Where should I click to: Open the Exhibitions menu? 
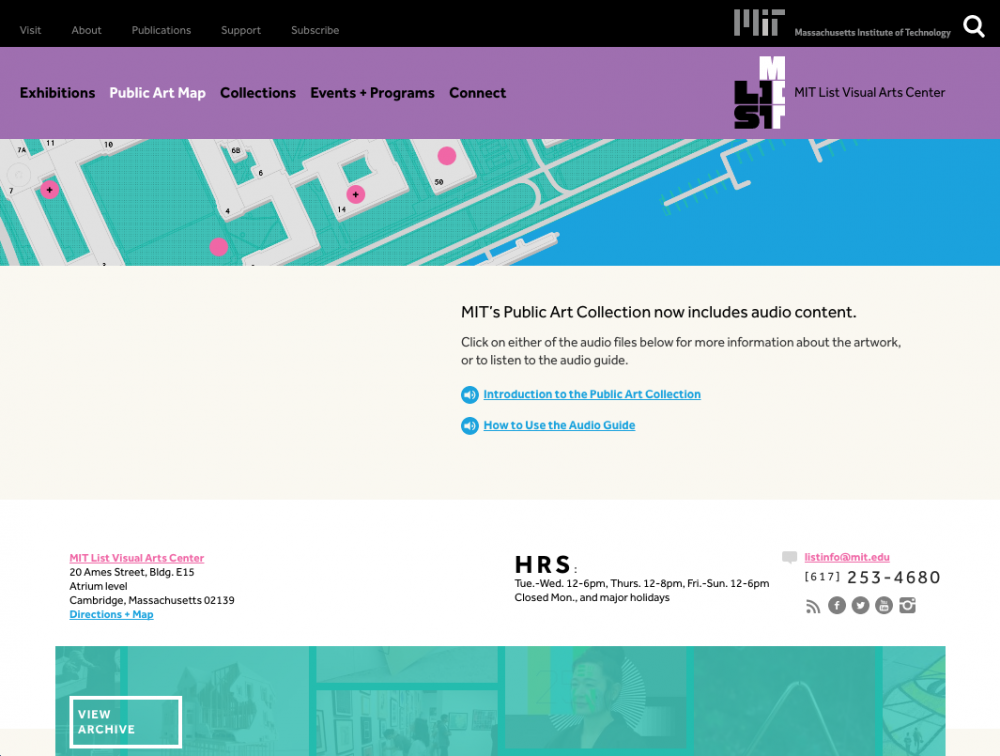click(x=57, y=93)
